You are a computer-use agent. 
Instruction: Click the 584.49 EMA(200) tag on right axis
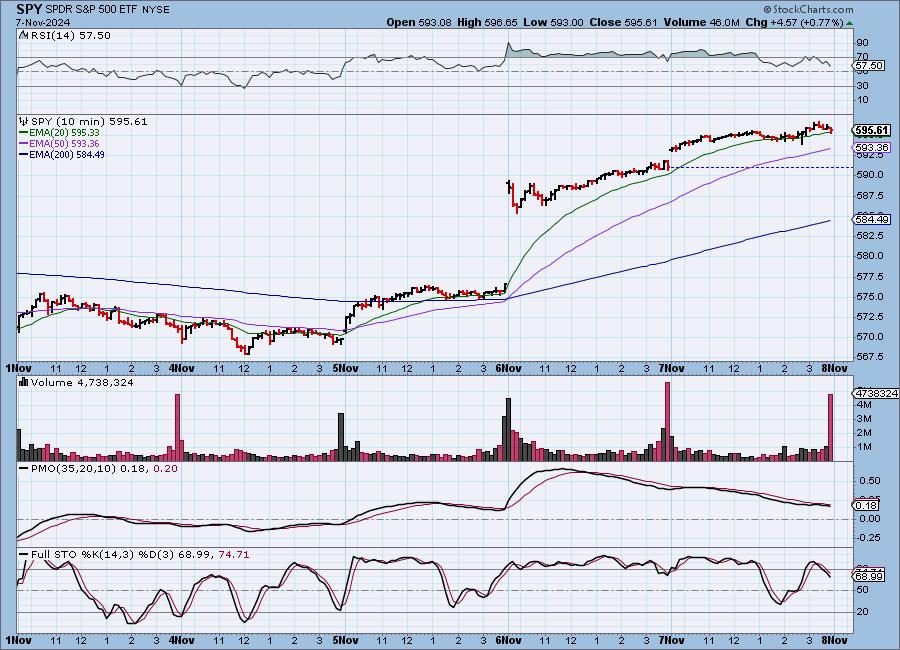point(872,219)
